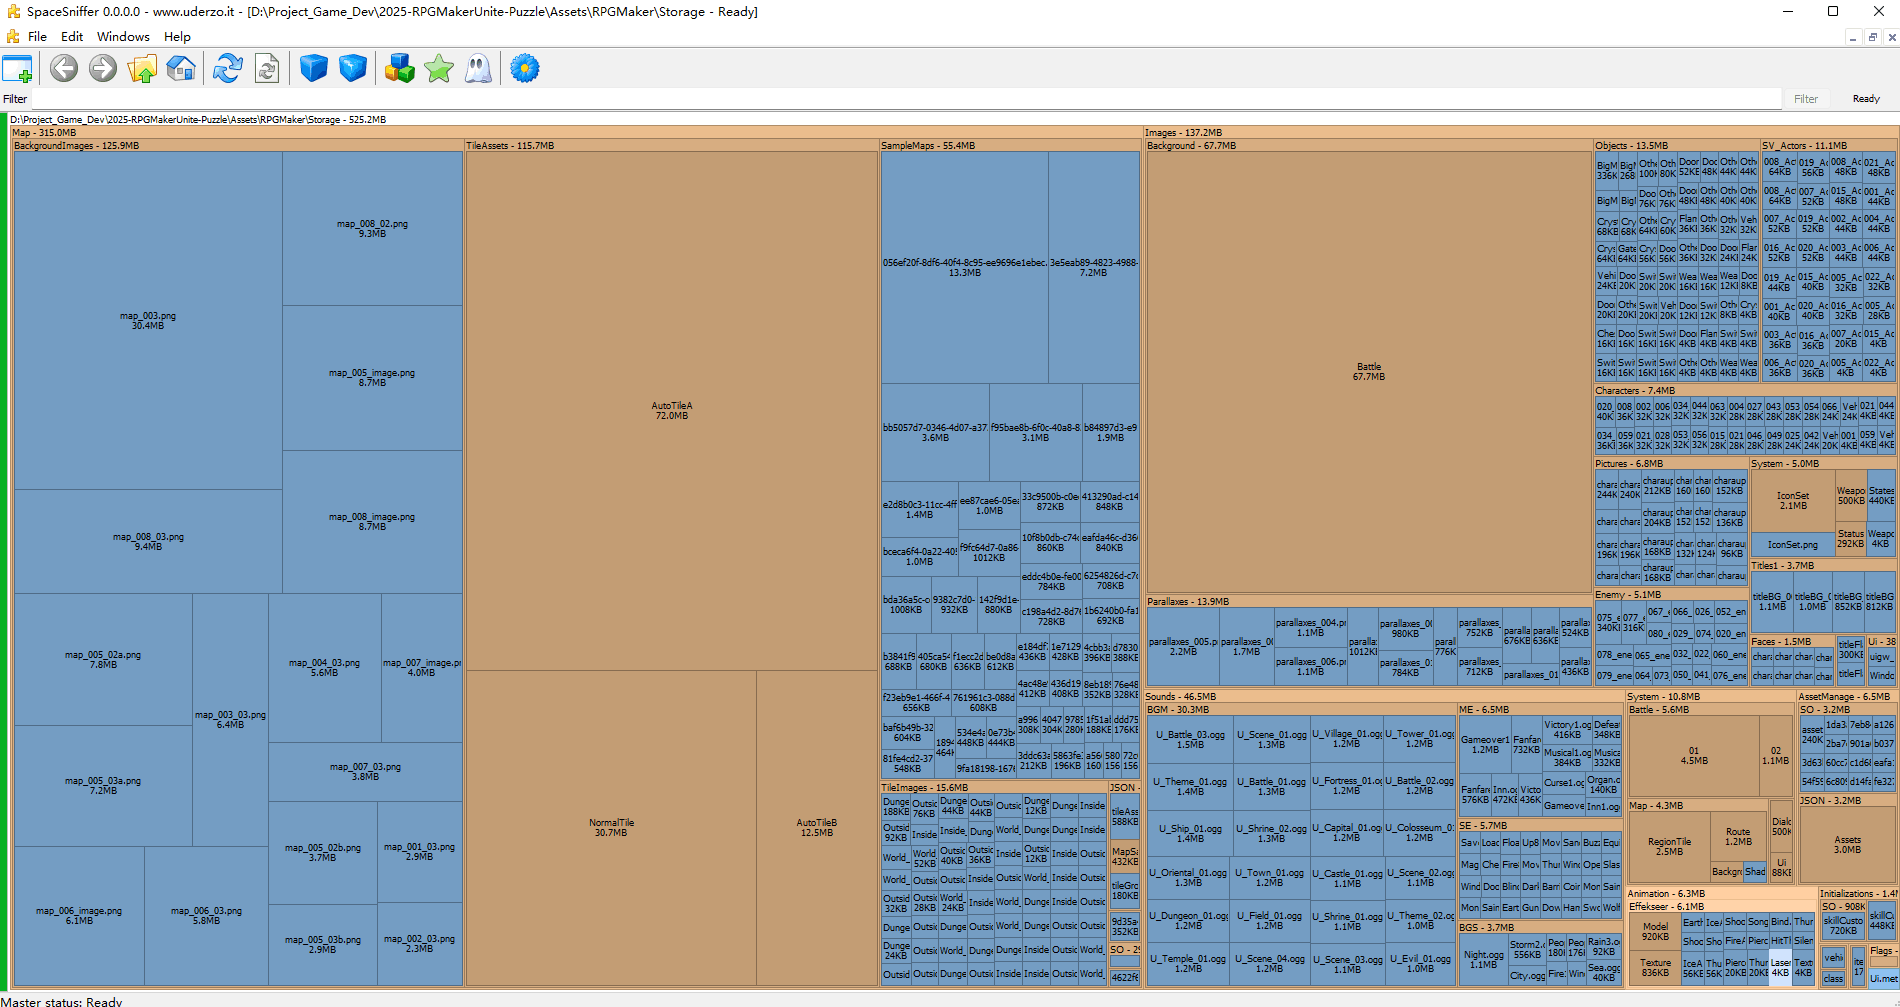Toggle unknown space ghost icon

(x=478, y=68)
